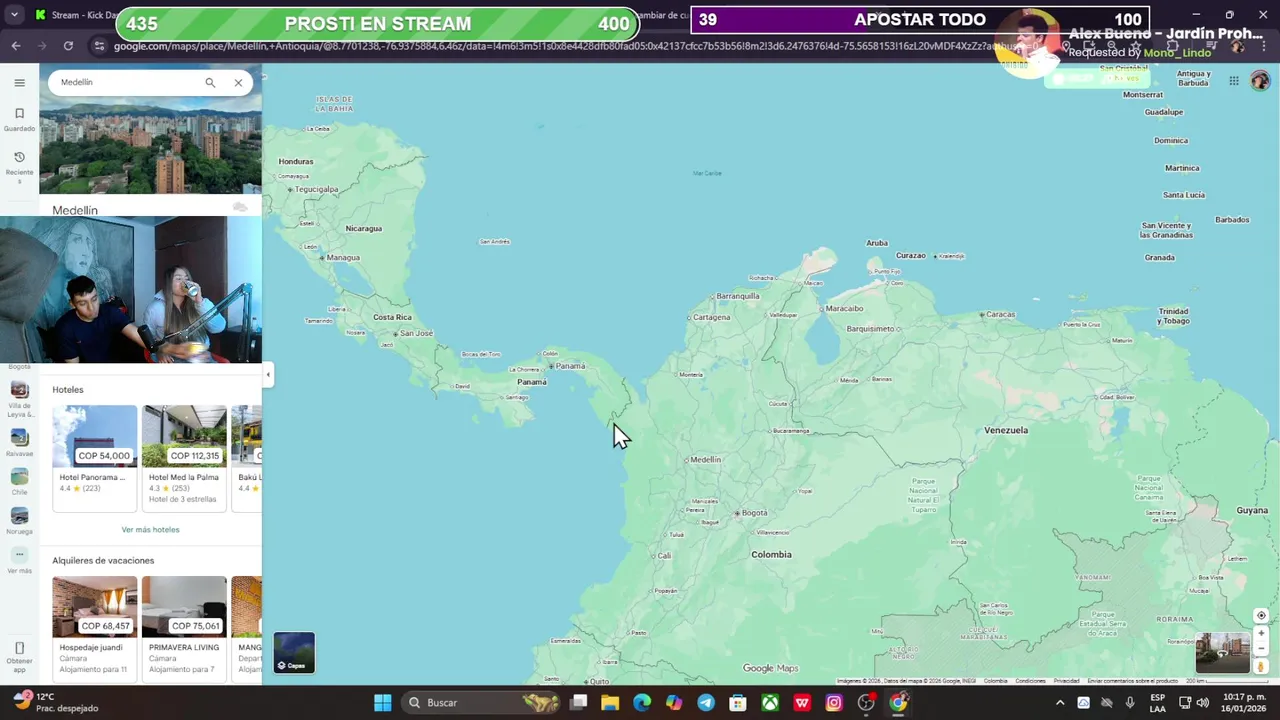This screenshot has height=720, width=1280.
Task: Click Cali label on the map
Action: (664, 556)
